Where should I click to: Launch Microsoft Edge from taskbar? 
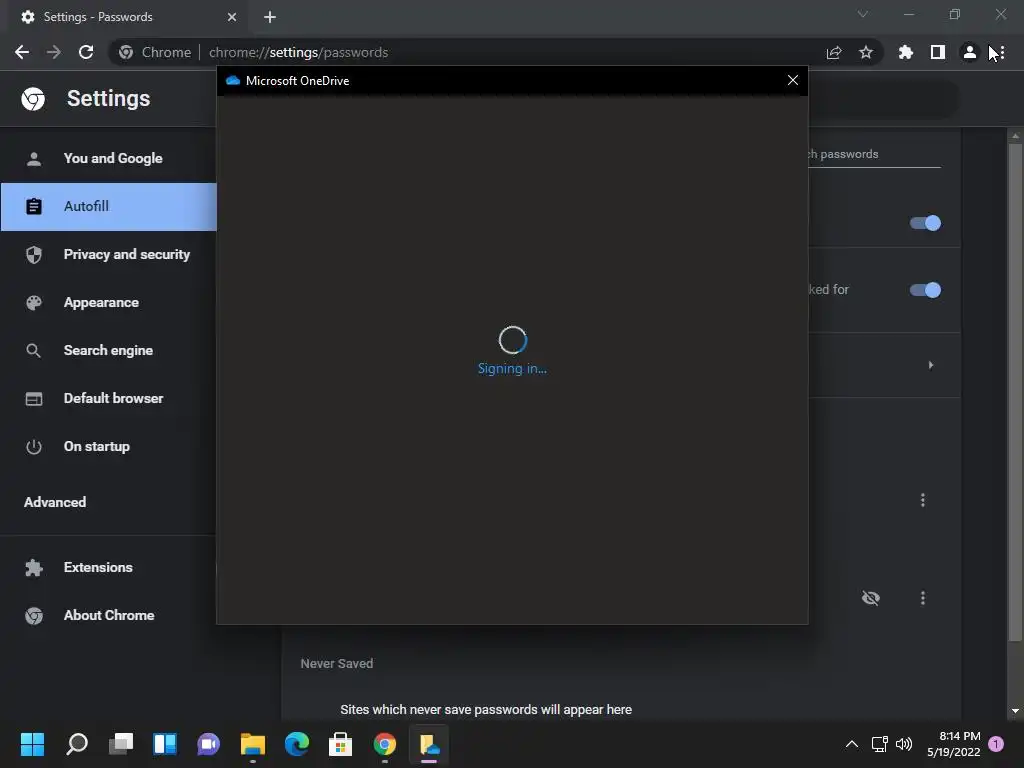point(296,744)
